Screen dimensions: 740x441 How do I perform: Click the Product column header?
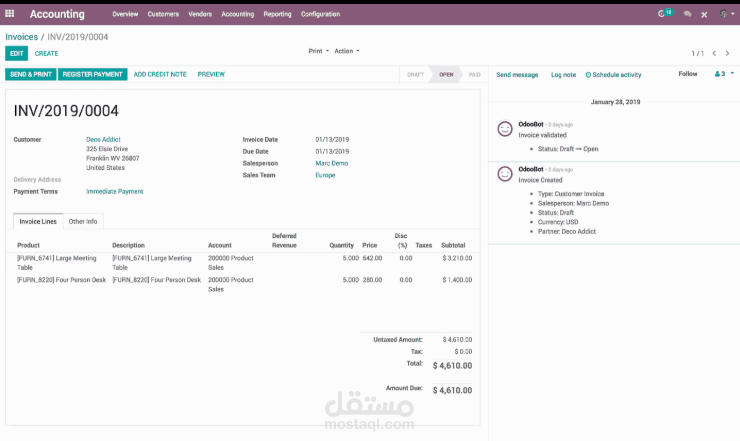(x=28, y=245)
